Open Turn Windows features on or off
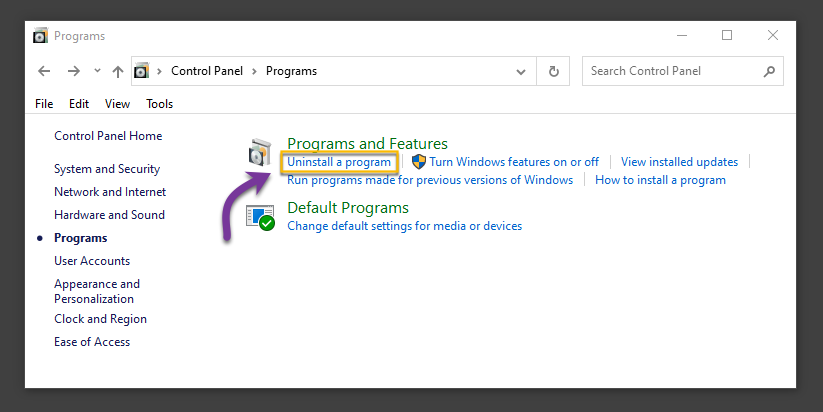823x412 pixels. pyautogui.click(x=514, y=162)
